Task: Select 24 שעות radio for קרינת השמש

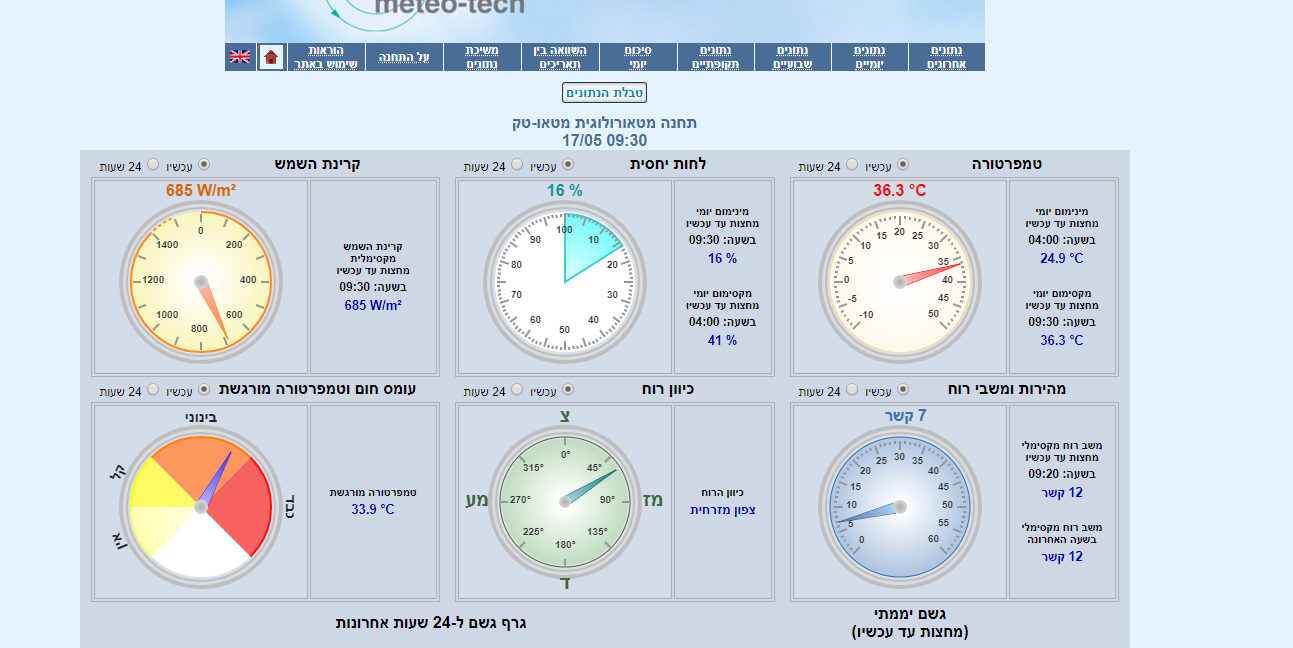Action: (153, 165)
